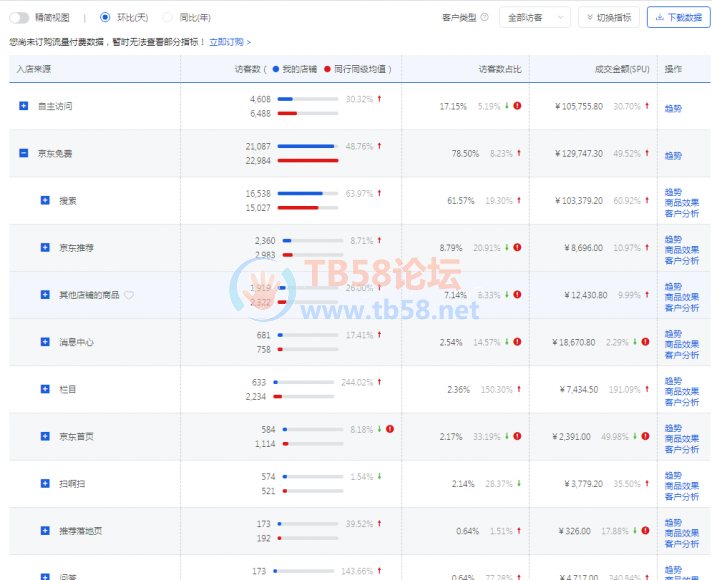Collapse the 京东免费 source row
The width and height of the screenshot is (712, 580).
(x=24, y=153)
